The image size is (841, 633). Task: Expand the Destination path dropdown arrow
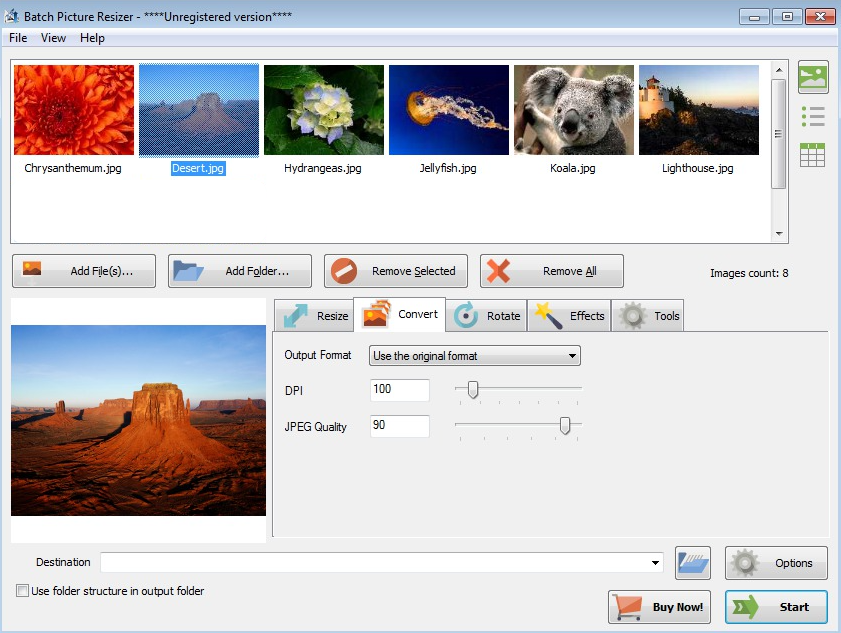(x=655, y=562)
